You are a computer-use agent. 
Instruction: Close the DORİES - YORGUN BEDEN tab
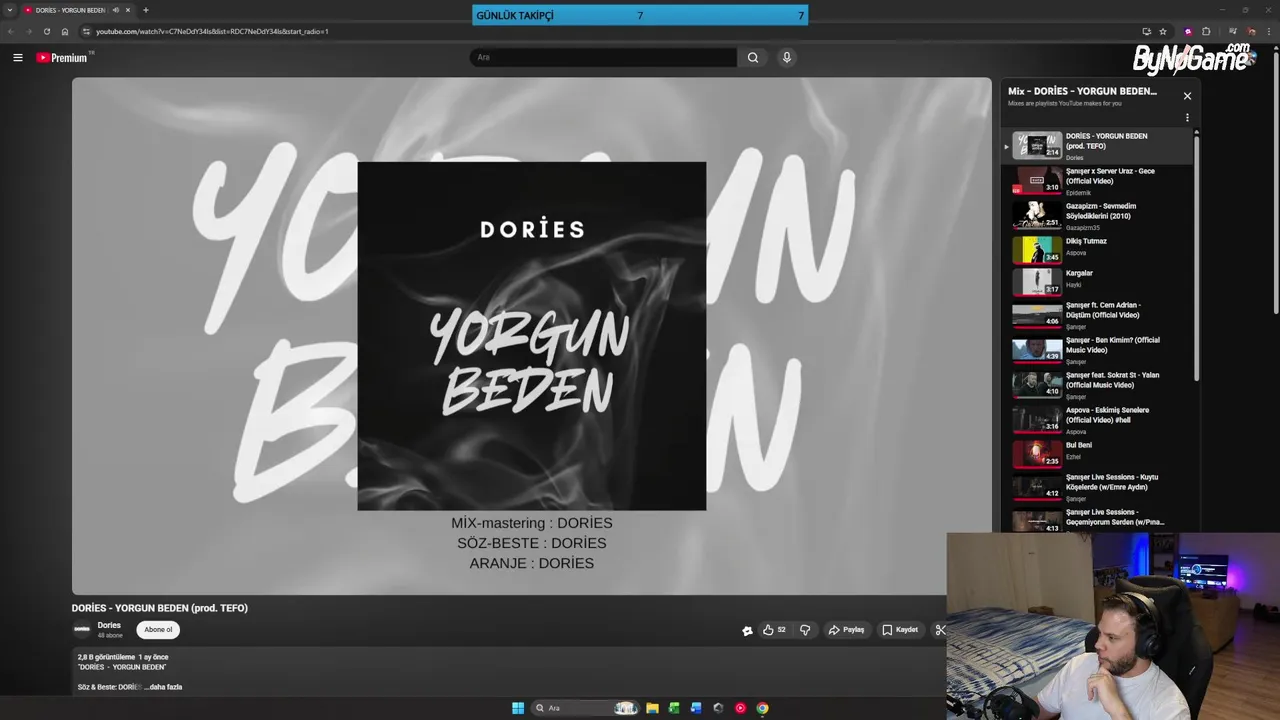click(x=128, y=10)
